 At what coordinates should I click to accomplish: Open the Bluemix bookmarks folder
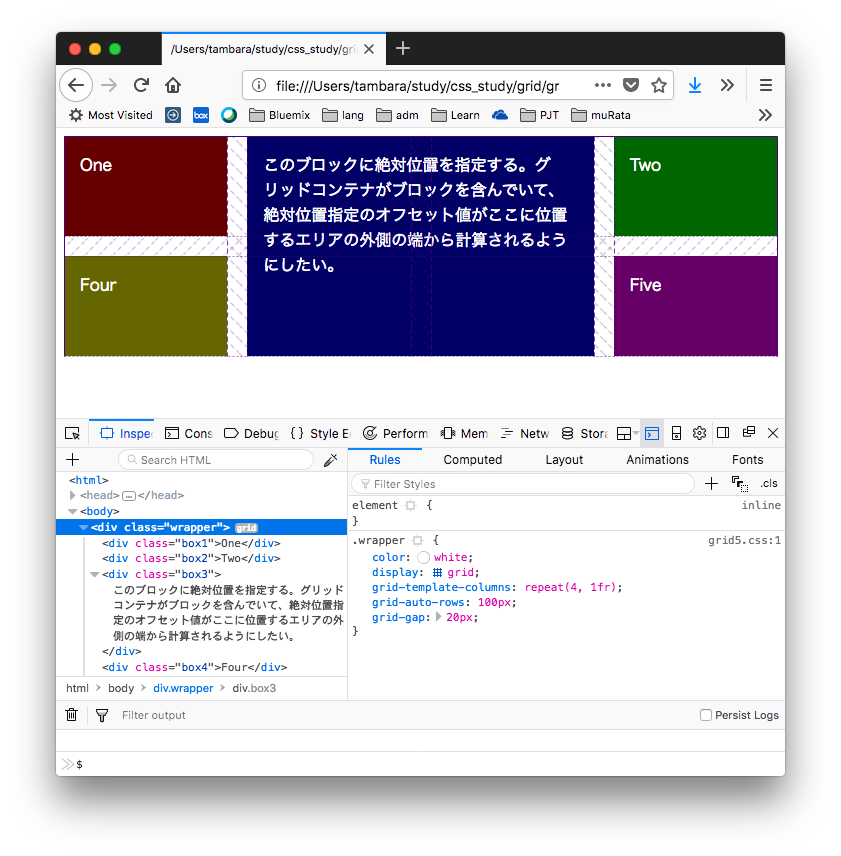pyautogui.click(x=279, y=115)
